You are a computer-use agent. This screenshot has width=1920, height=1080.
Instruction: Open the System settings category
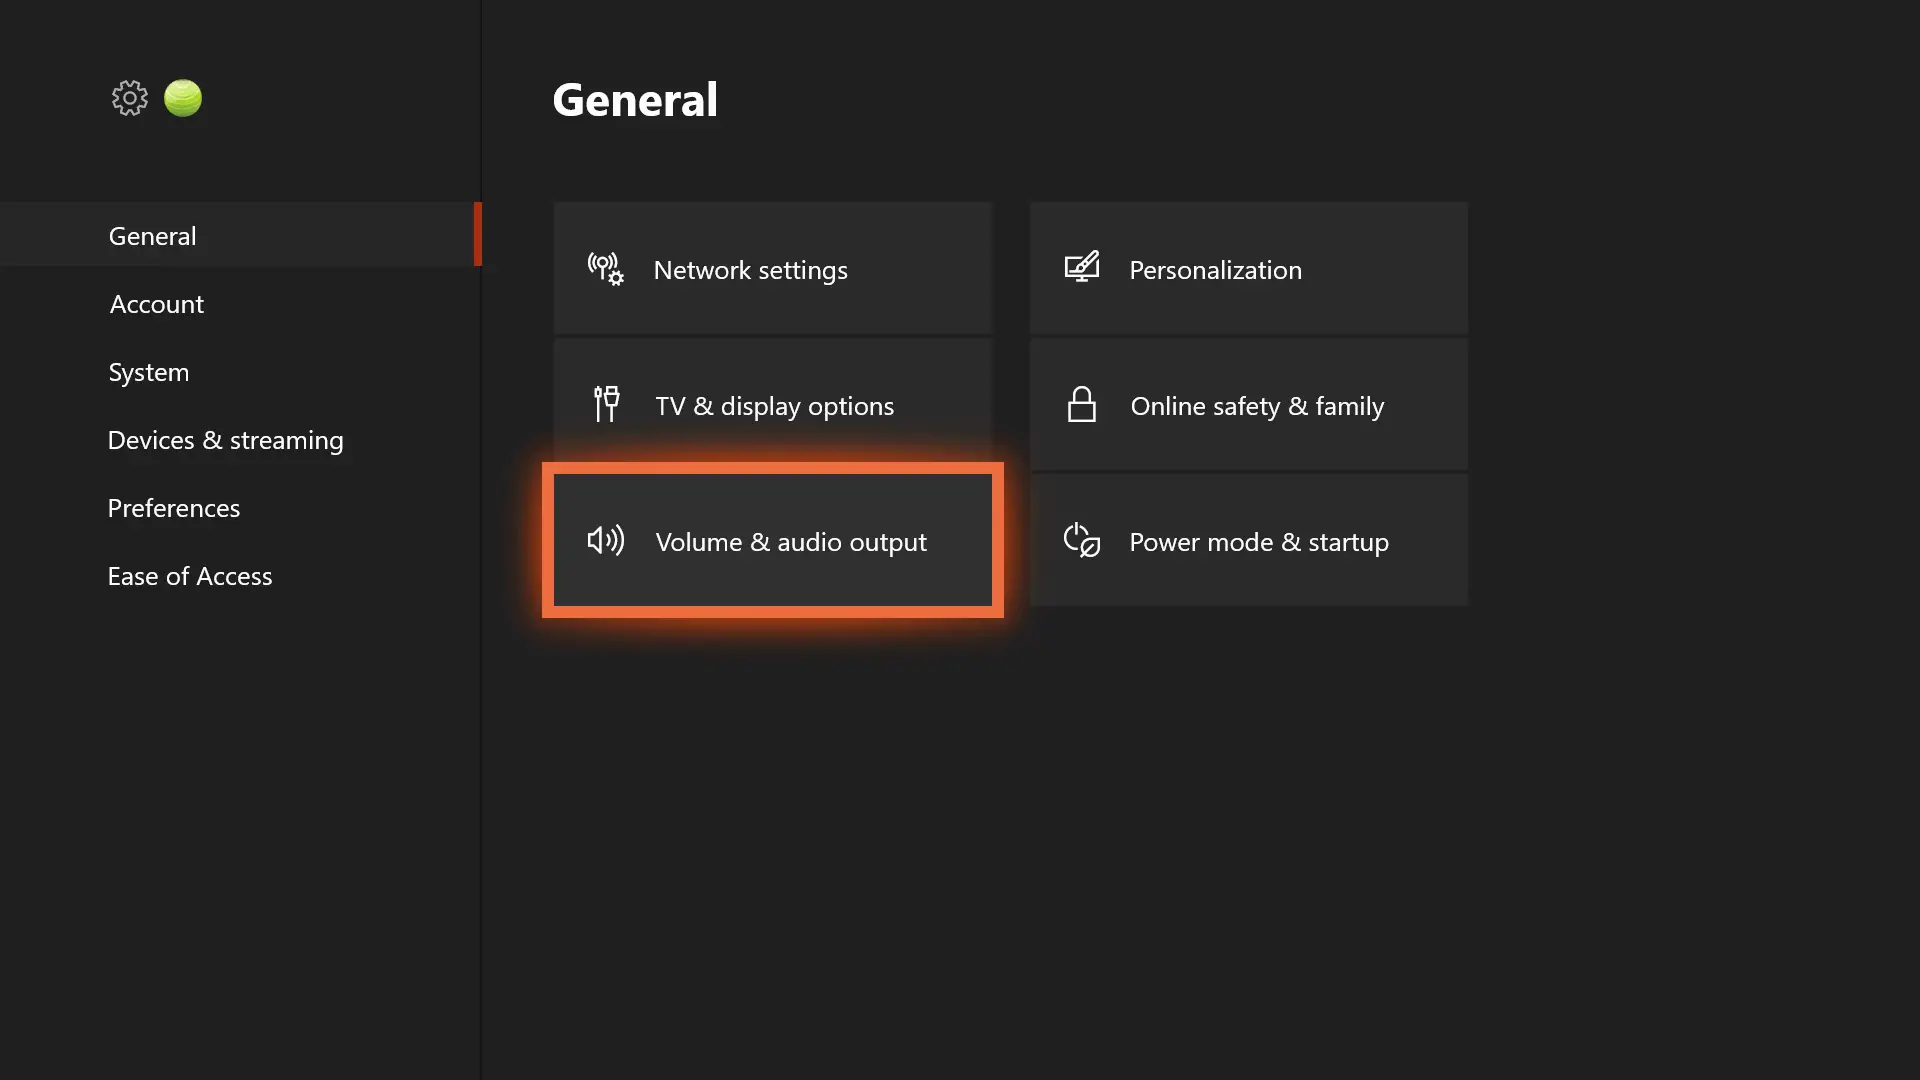click(x=149, y=372)
